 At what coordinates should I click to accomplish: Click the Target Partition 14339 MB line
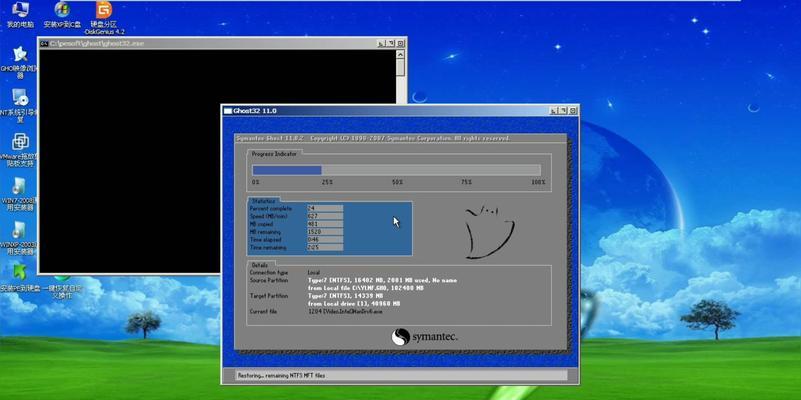point(345,296)
